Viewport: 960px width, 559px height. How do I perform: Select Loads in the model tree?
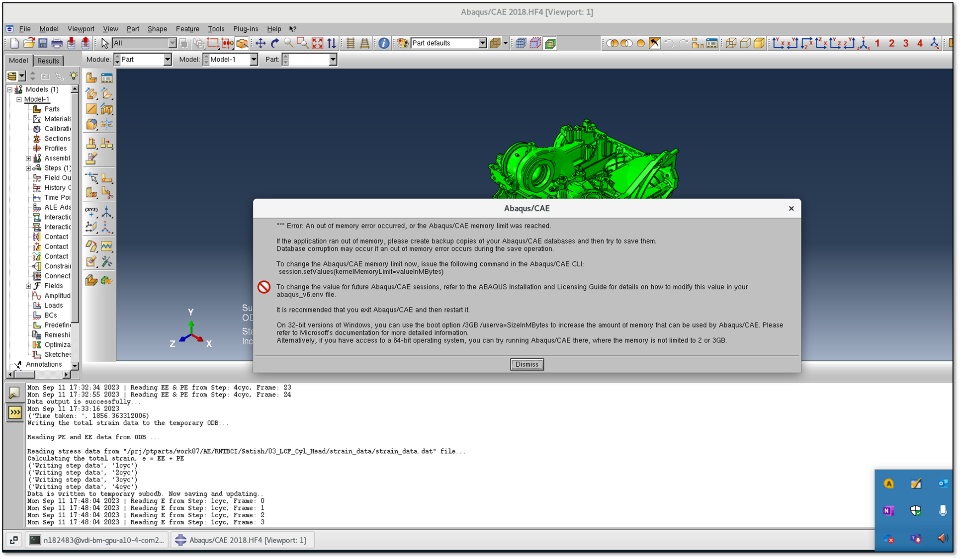53,306
